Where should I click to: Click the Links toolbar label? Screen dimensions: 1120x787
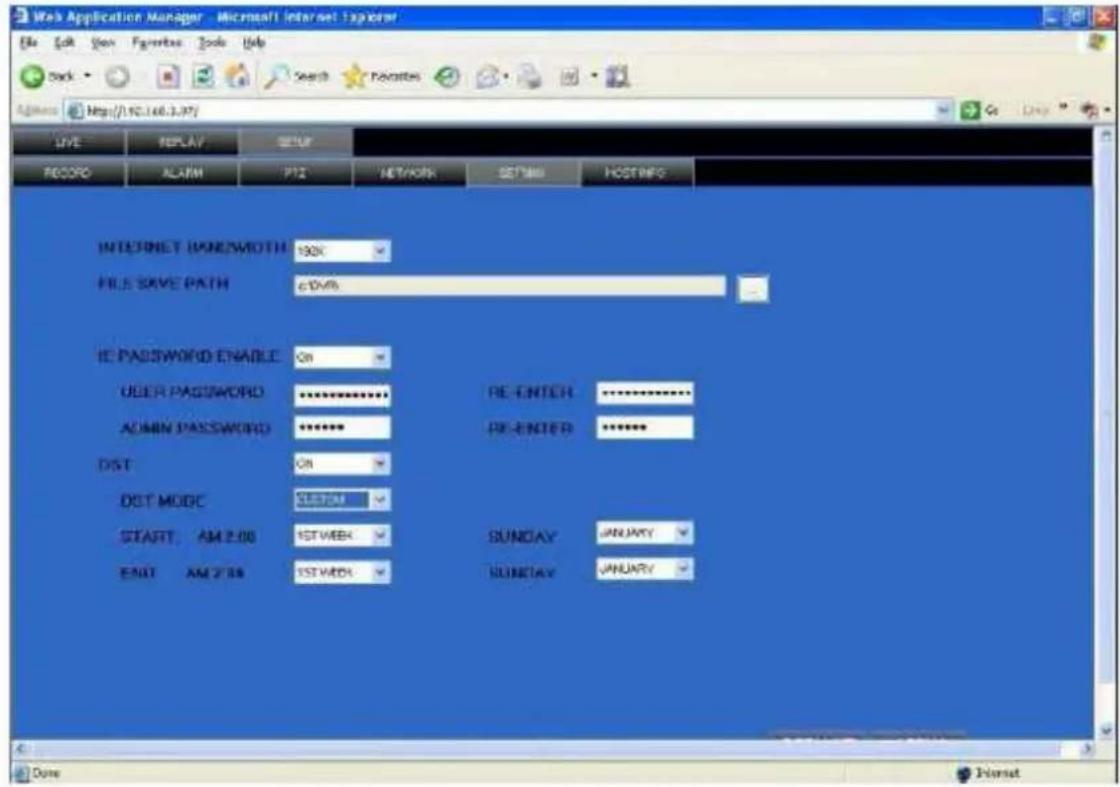click(1034, 111)
